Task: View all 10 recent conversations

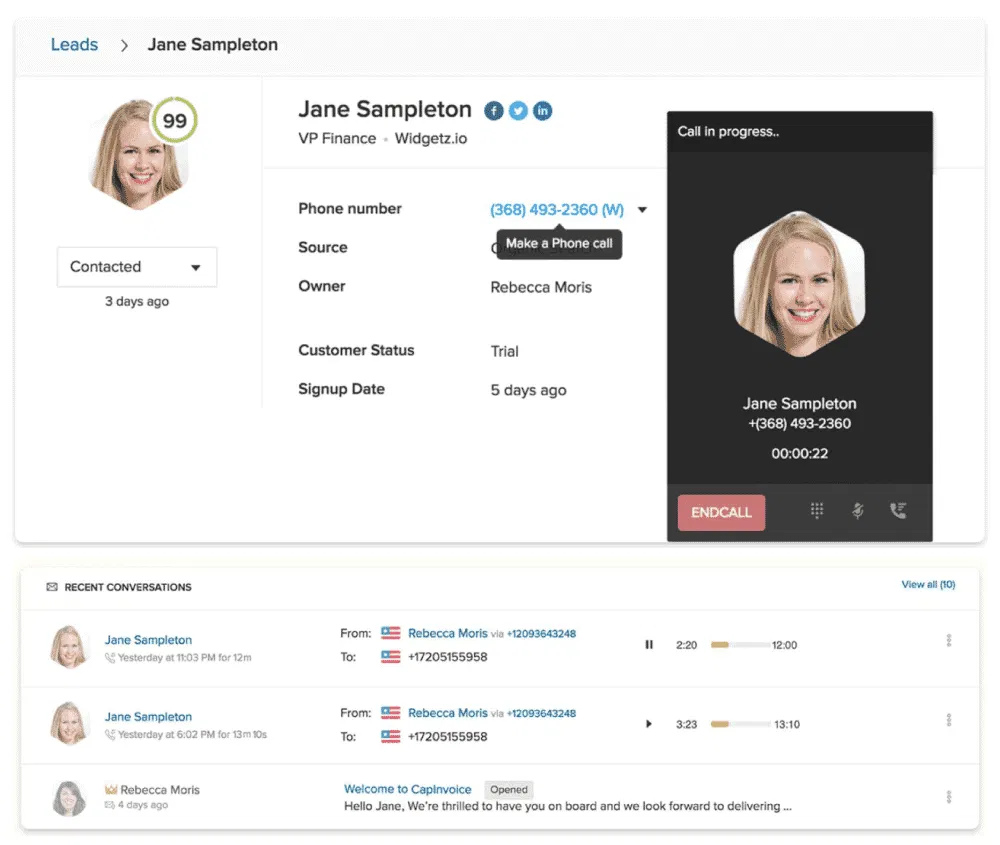Action: [928, 585]
